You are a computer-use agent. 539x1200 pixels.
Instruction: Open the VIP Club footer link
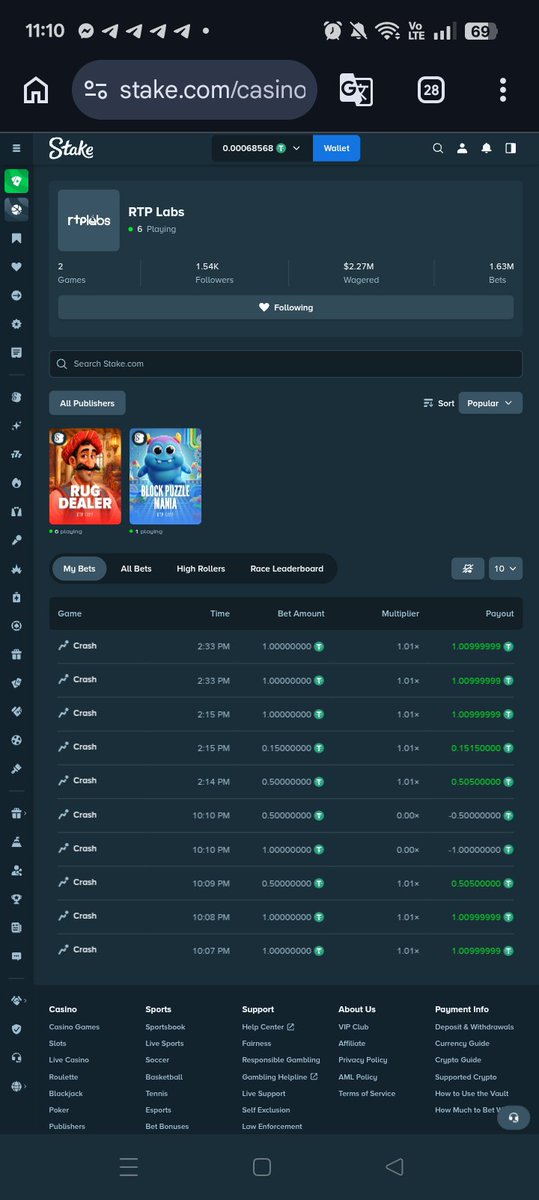[353, 1027]
